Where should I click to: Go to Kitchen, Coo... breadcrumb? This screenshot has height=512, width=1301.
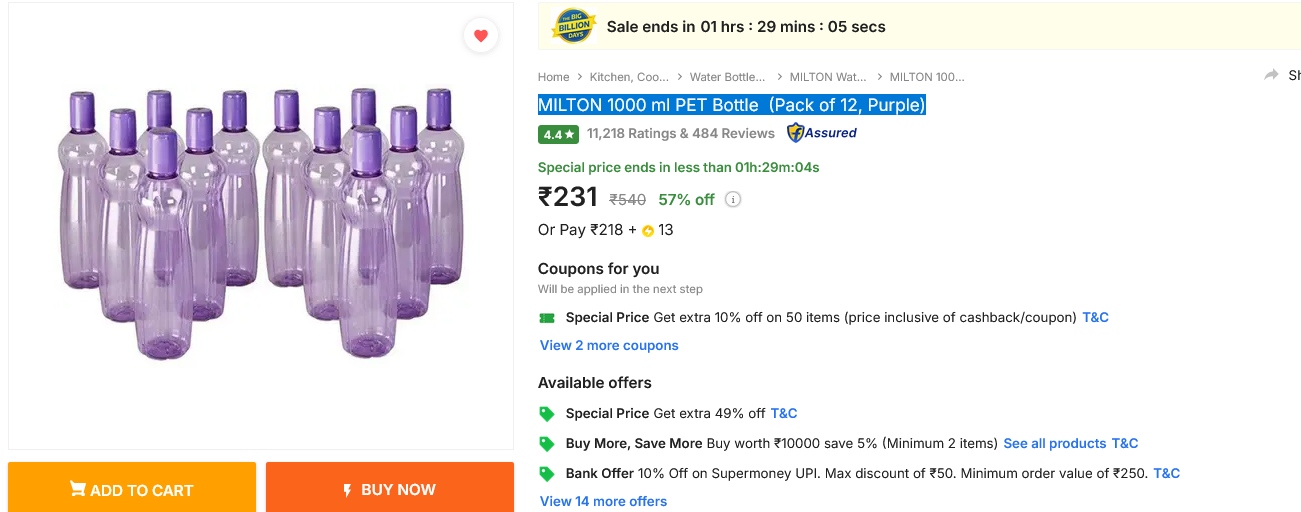point(629,77)
